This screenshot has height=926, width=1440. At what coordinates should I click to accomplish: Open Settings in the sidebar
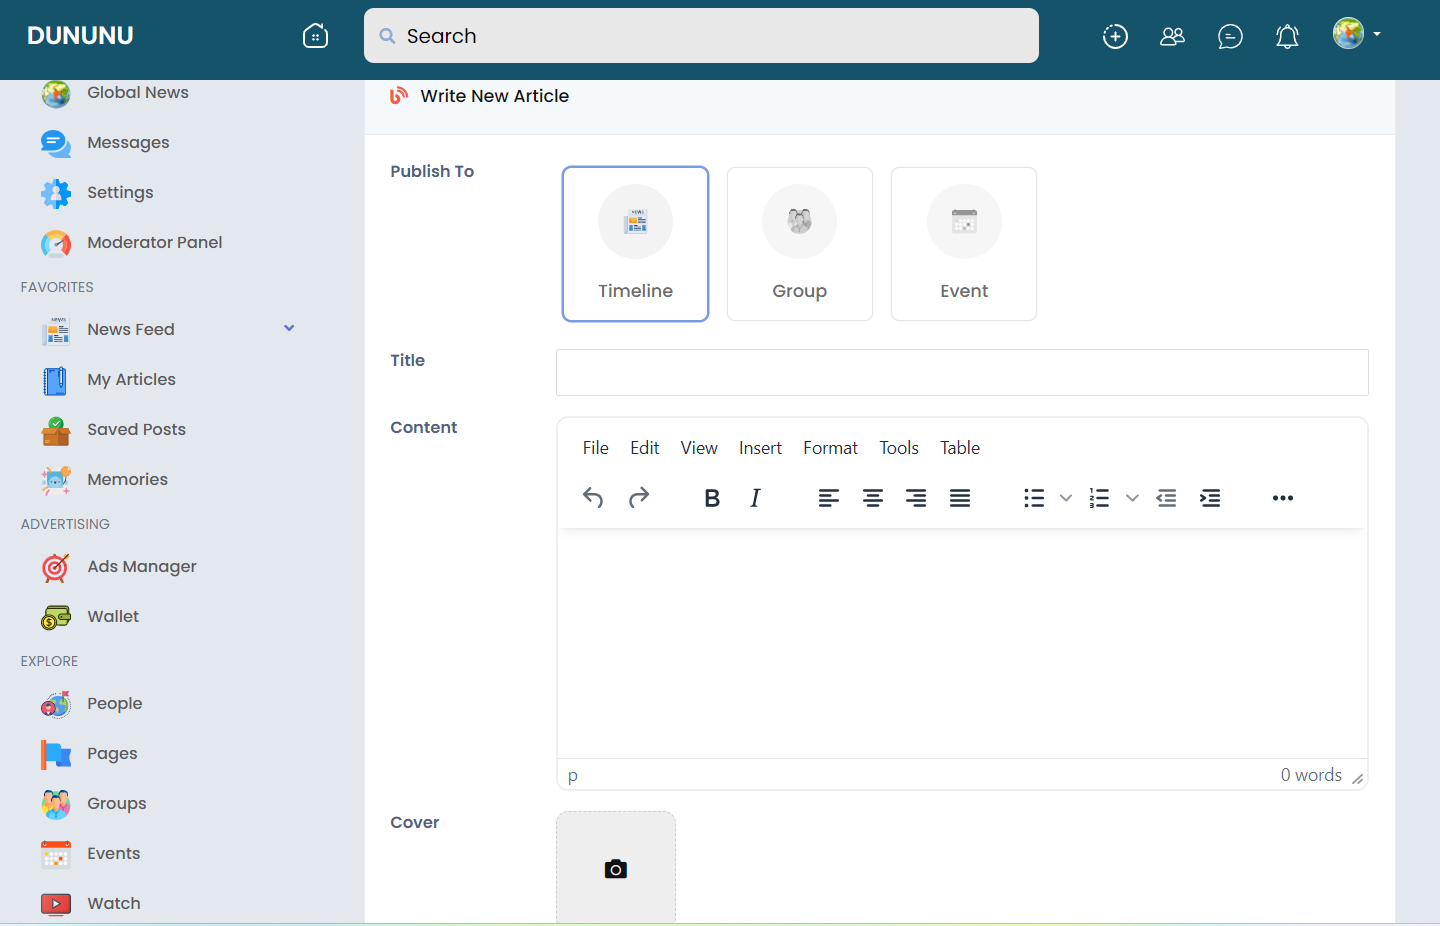pyautogui.click(x=120, y=192)
